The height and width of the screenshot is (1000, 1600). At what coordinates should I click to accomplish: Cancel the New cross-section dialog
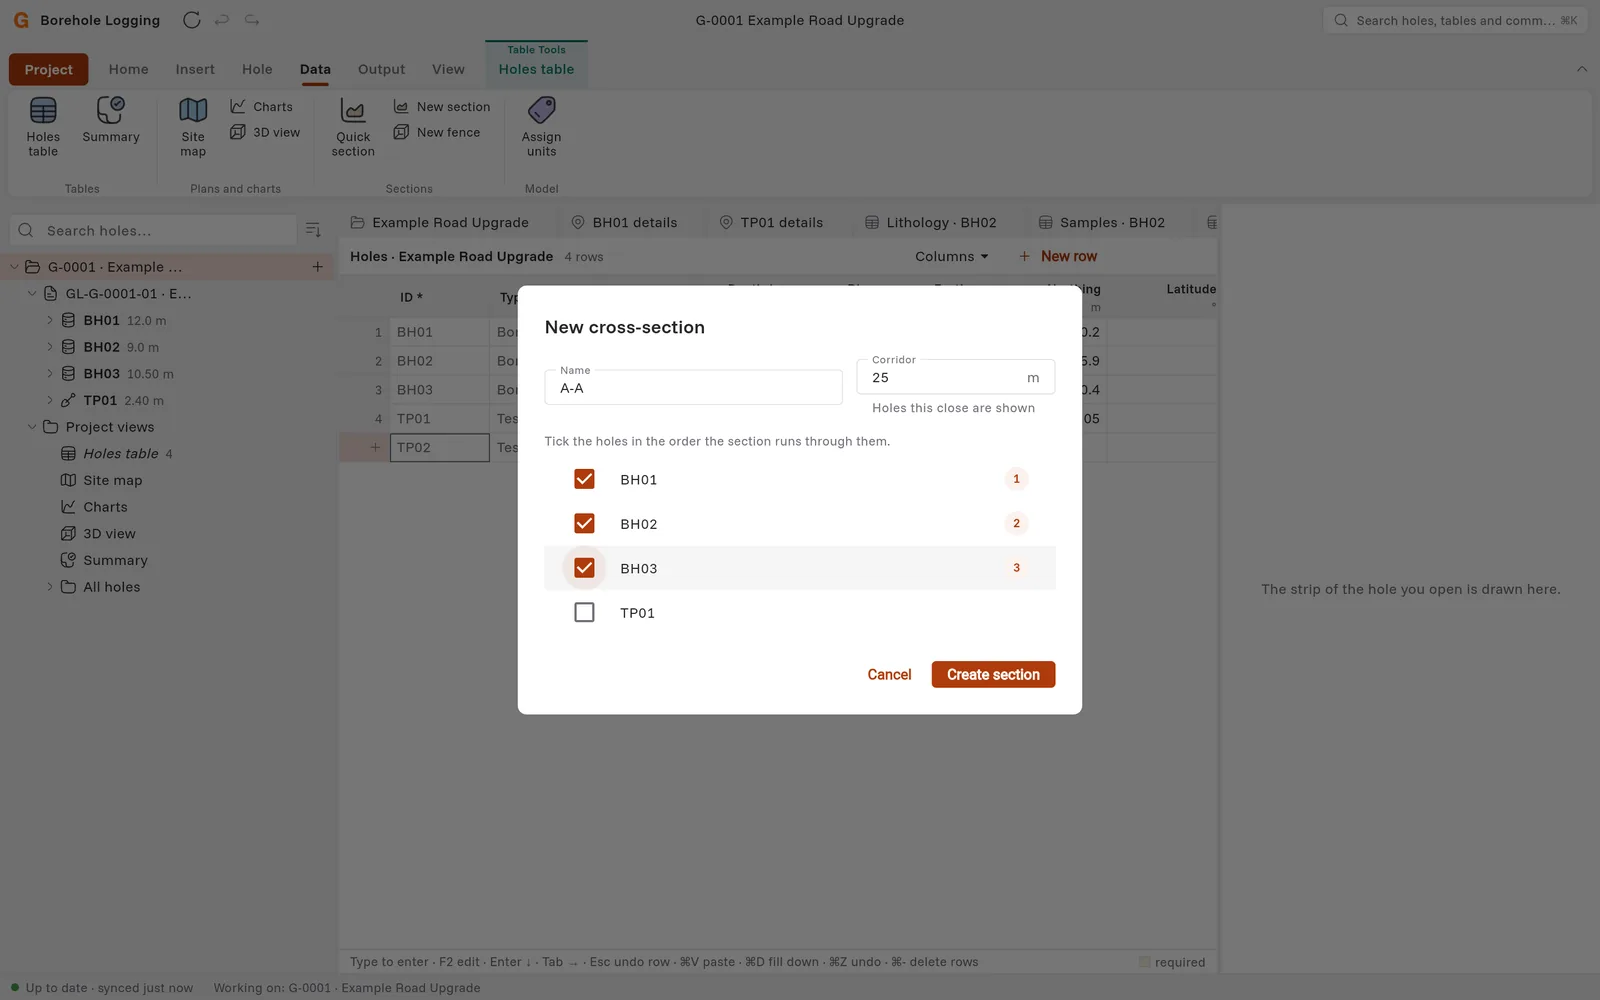point(889,675)
